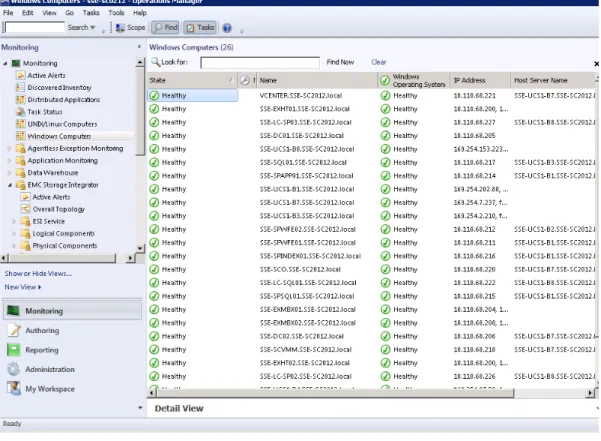Viewport: 601px width, 441px height.
Task: Open the Task Status view icon
Action: pyautogui.click(x=20, y=112)
